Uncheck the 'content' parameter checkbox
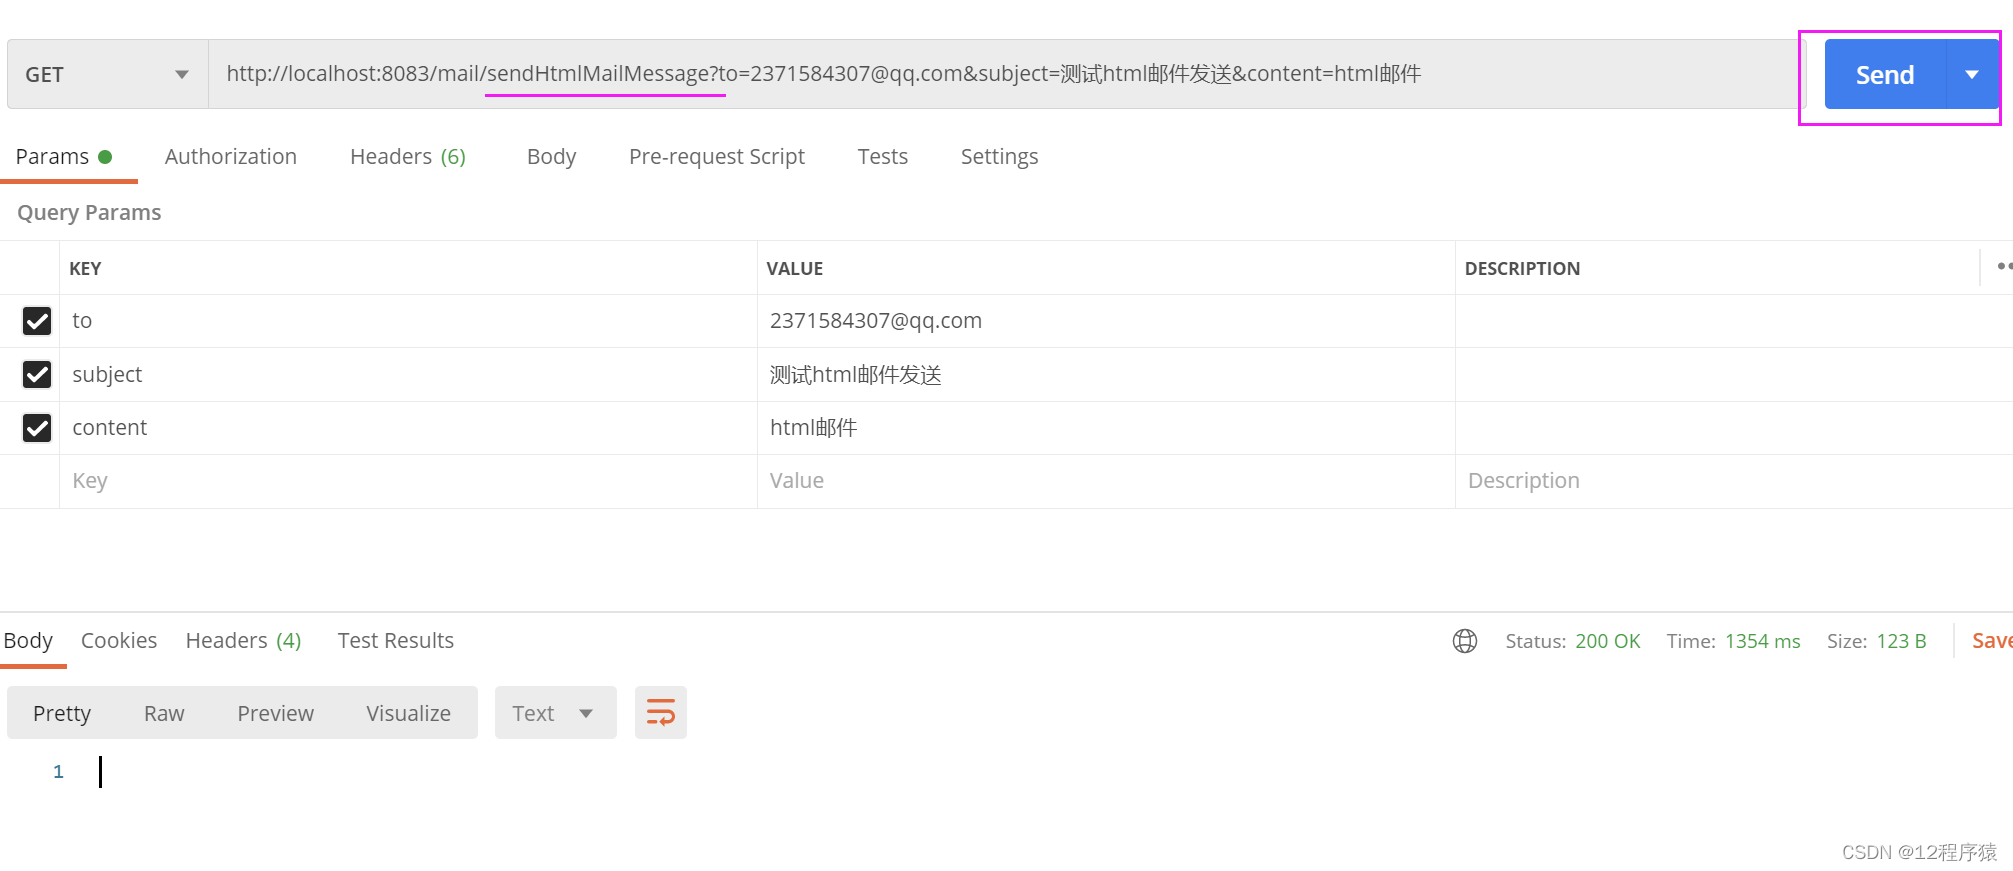This screenshot has width=2013, height=871. pos(37,428)
